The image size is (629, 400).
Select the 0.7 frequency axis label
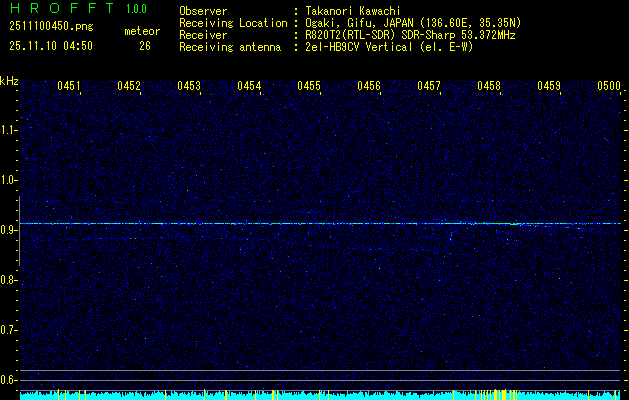tap(9, 329)
